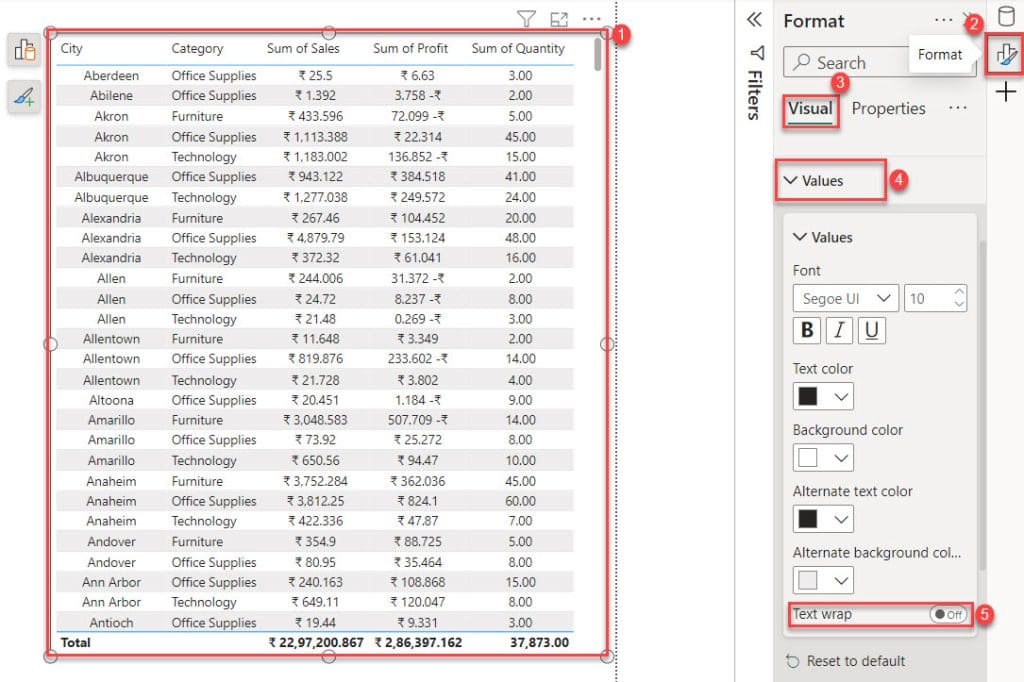The height and width of the screenshot is (682, 1024).
Task: Click Reset to default
Action: point(846,661)
